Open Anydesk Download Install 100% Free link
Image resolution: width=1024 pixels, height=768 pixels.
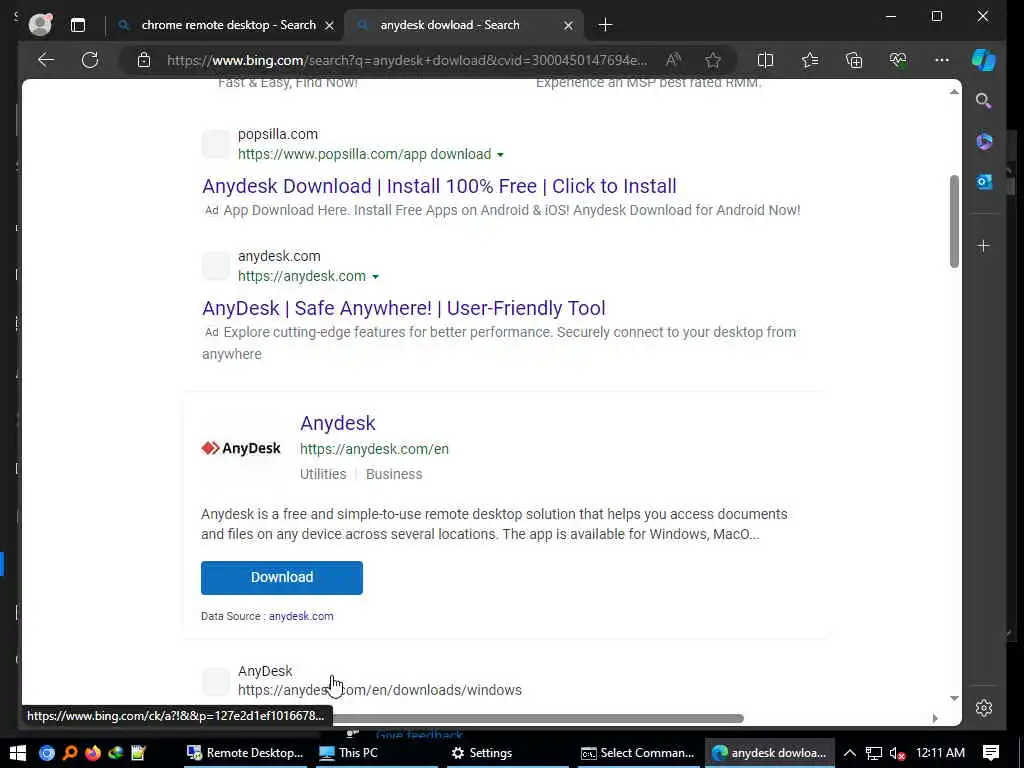(439, 186)
